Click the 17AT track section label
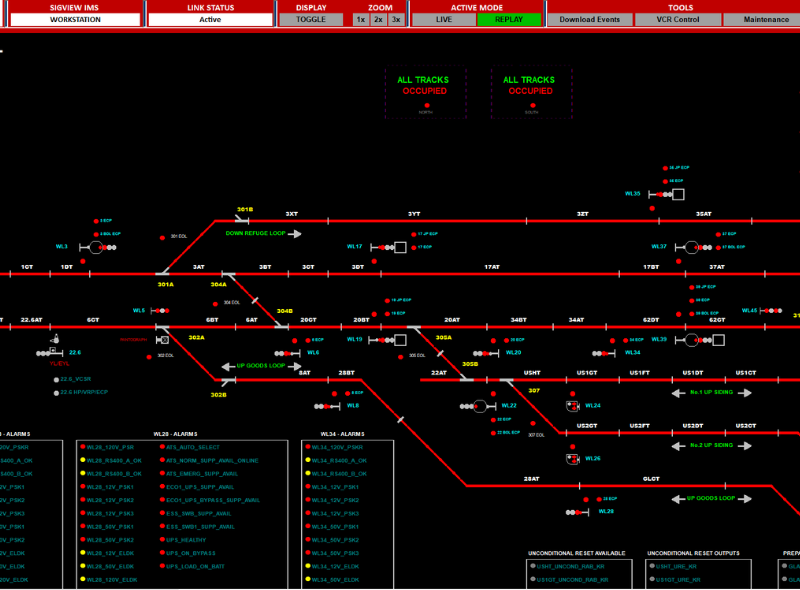The width and height of the screenshot is (800, 590). click(x=492, y=267)
